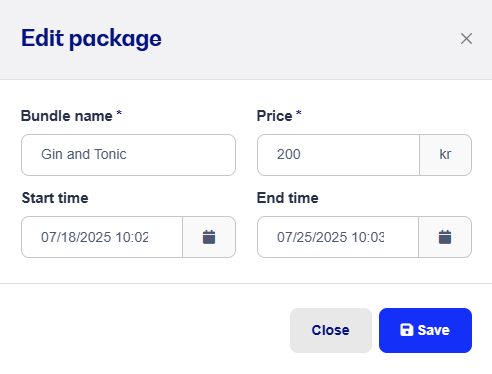The height and width of the screenshot is (374, 492).
Task: Click the Bundle name label
Action: point(67,116)
